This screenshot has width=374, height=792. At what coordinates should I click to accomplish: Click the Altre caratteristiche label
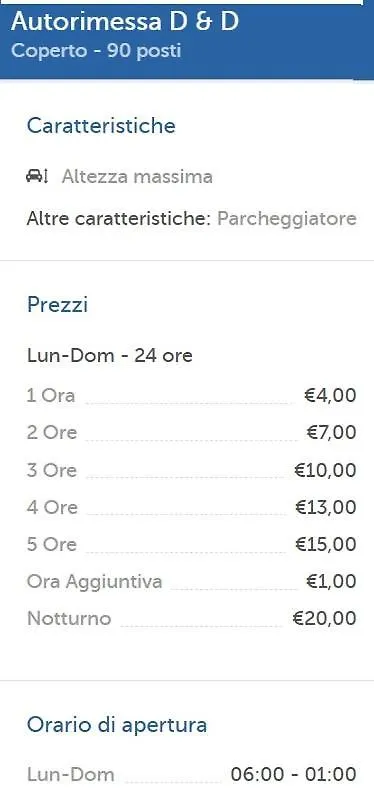tap(118, 219)
